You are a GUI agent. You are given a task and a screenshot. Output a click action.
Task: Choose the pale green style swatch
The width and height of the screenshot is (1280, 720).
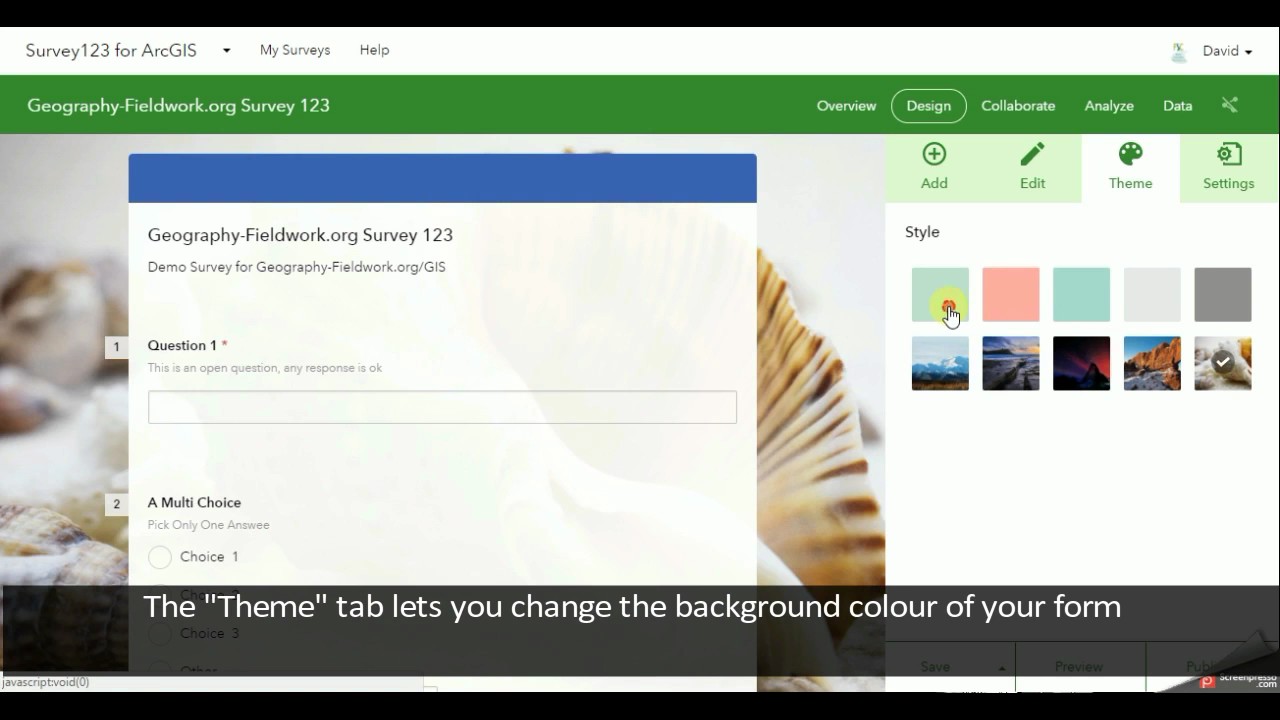940,294
